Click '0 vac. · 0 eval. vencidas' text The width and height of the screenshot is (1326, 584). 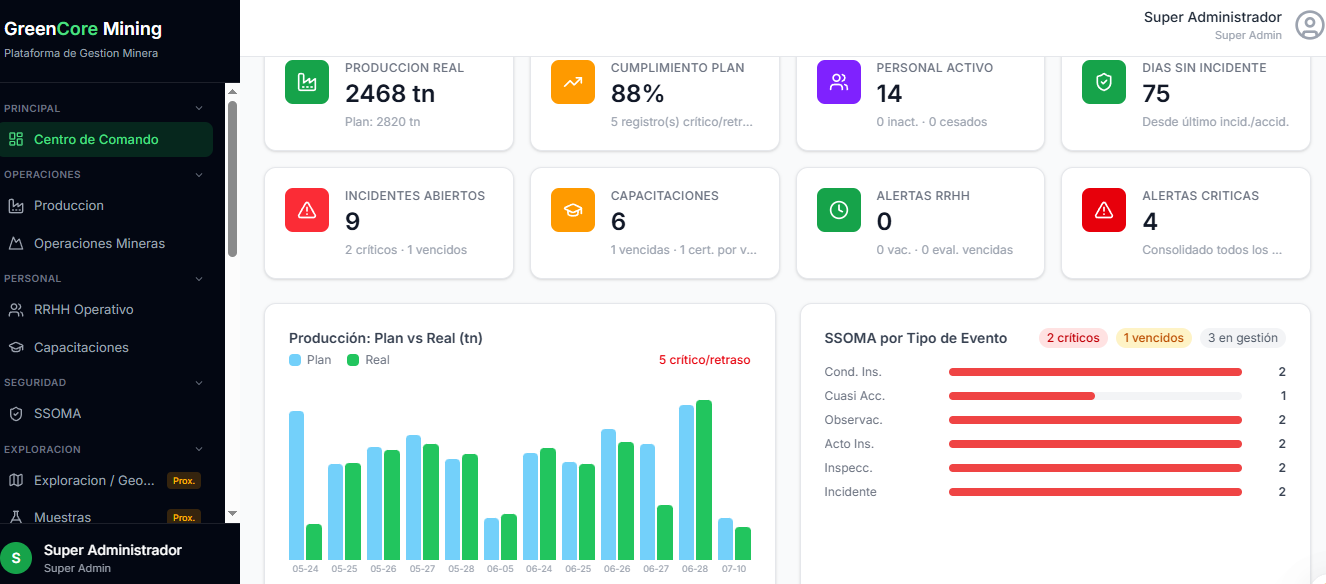click(x=945, y=250)
